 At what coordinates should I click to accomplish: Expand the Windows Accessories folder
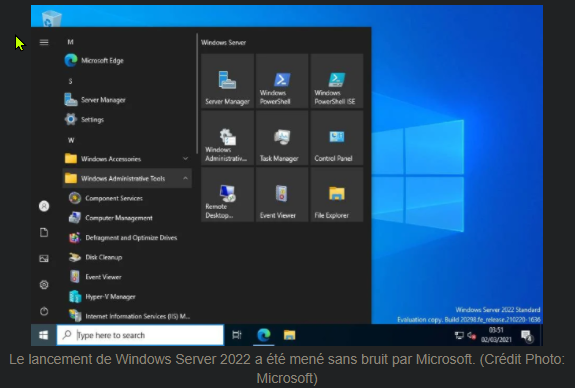127,159
